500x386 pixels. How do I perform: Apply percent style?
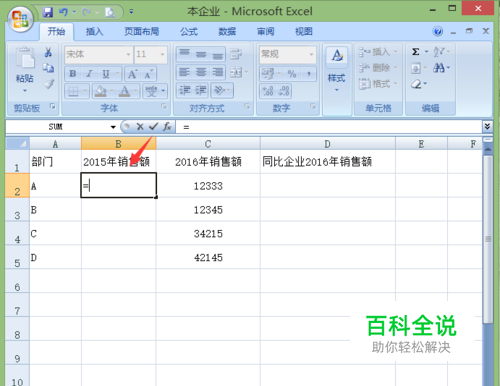pos(292,74)
